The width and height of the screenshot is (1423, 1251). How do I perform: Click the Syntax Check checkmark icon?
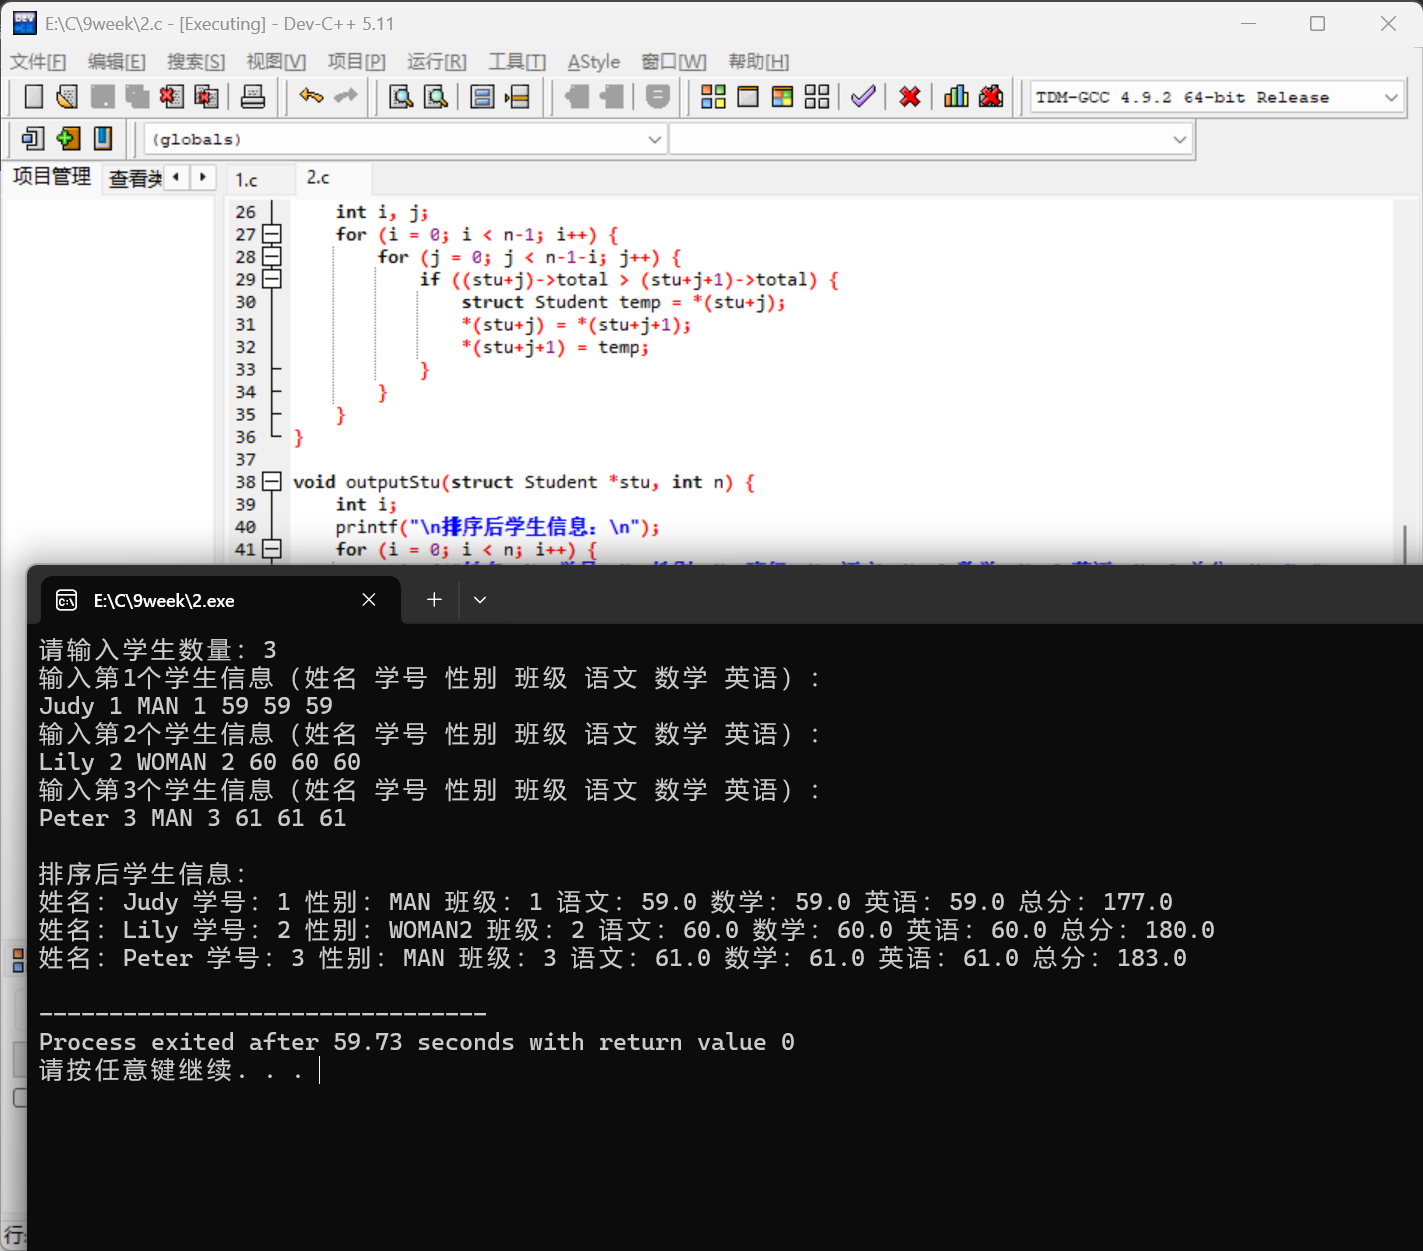tap(863, 97)
